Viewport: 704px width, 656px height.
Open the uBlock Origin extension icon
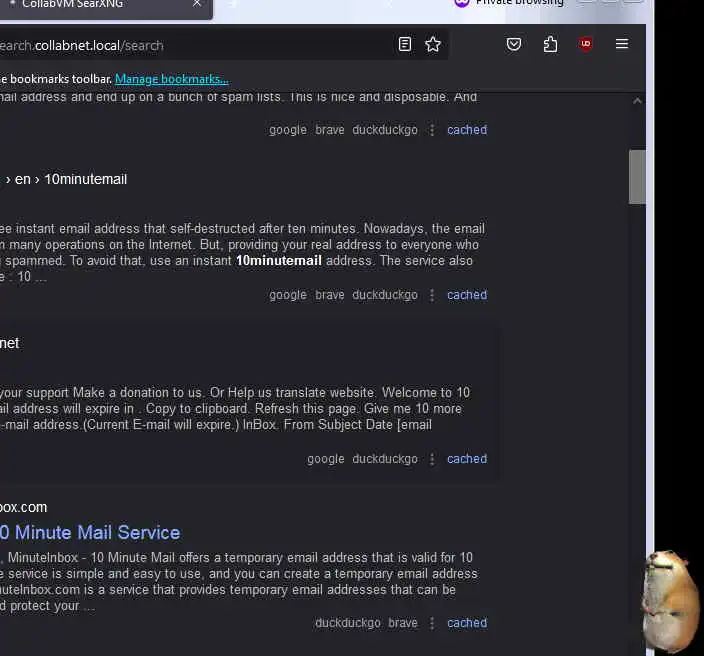pyautogui.click(x=585, y=44)
